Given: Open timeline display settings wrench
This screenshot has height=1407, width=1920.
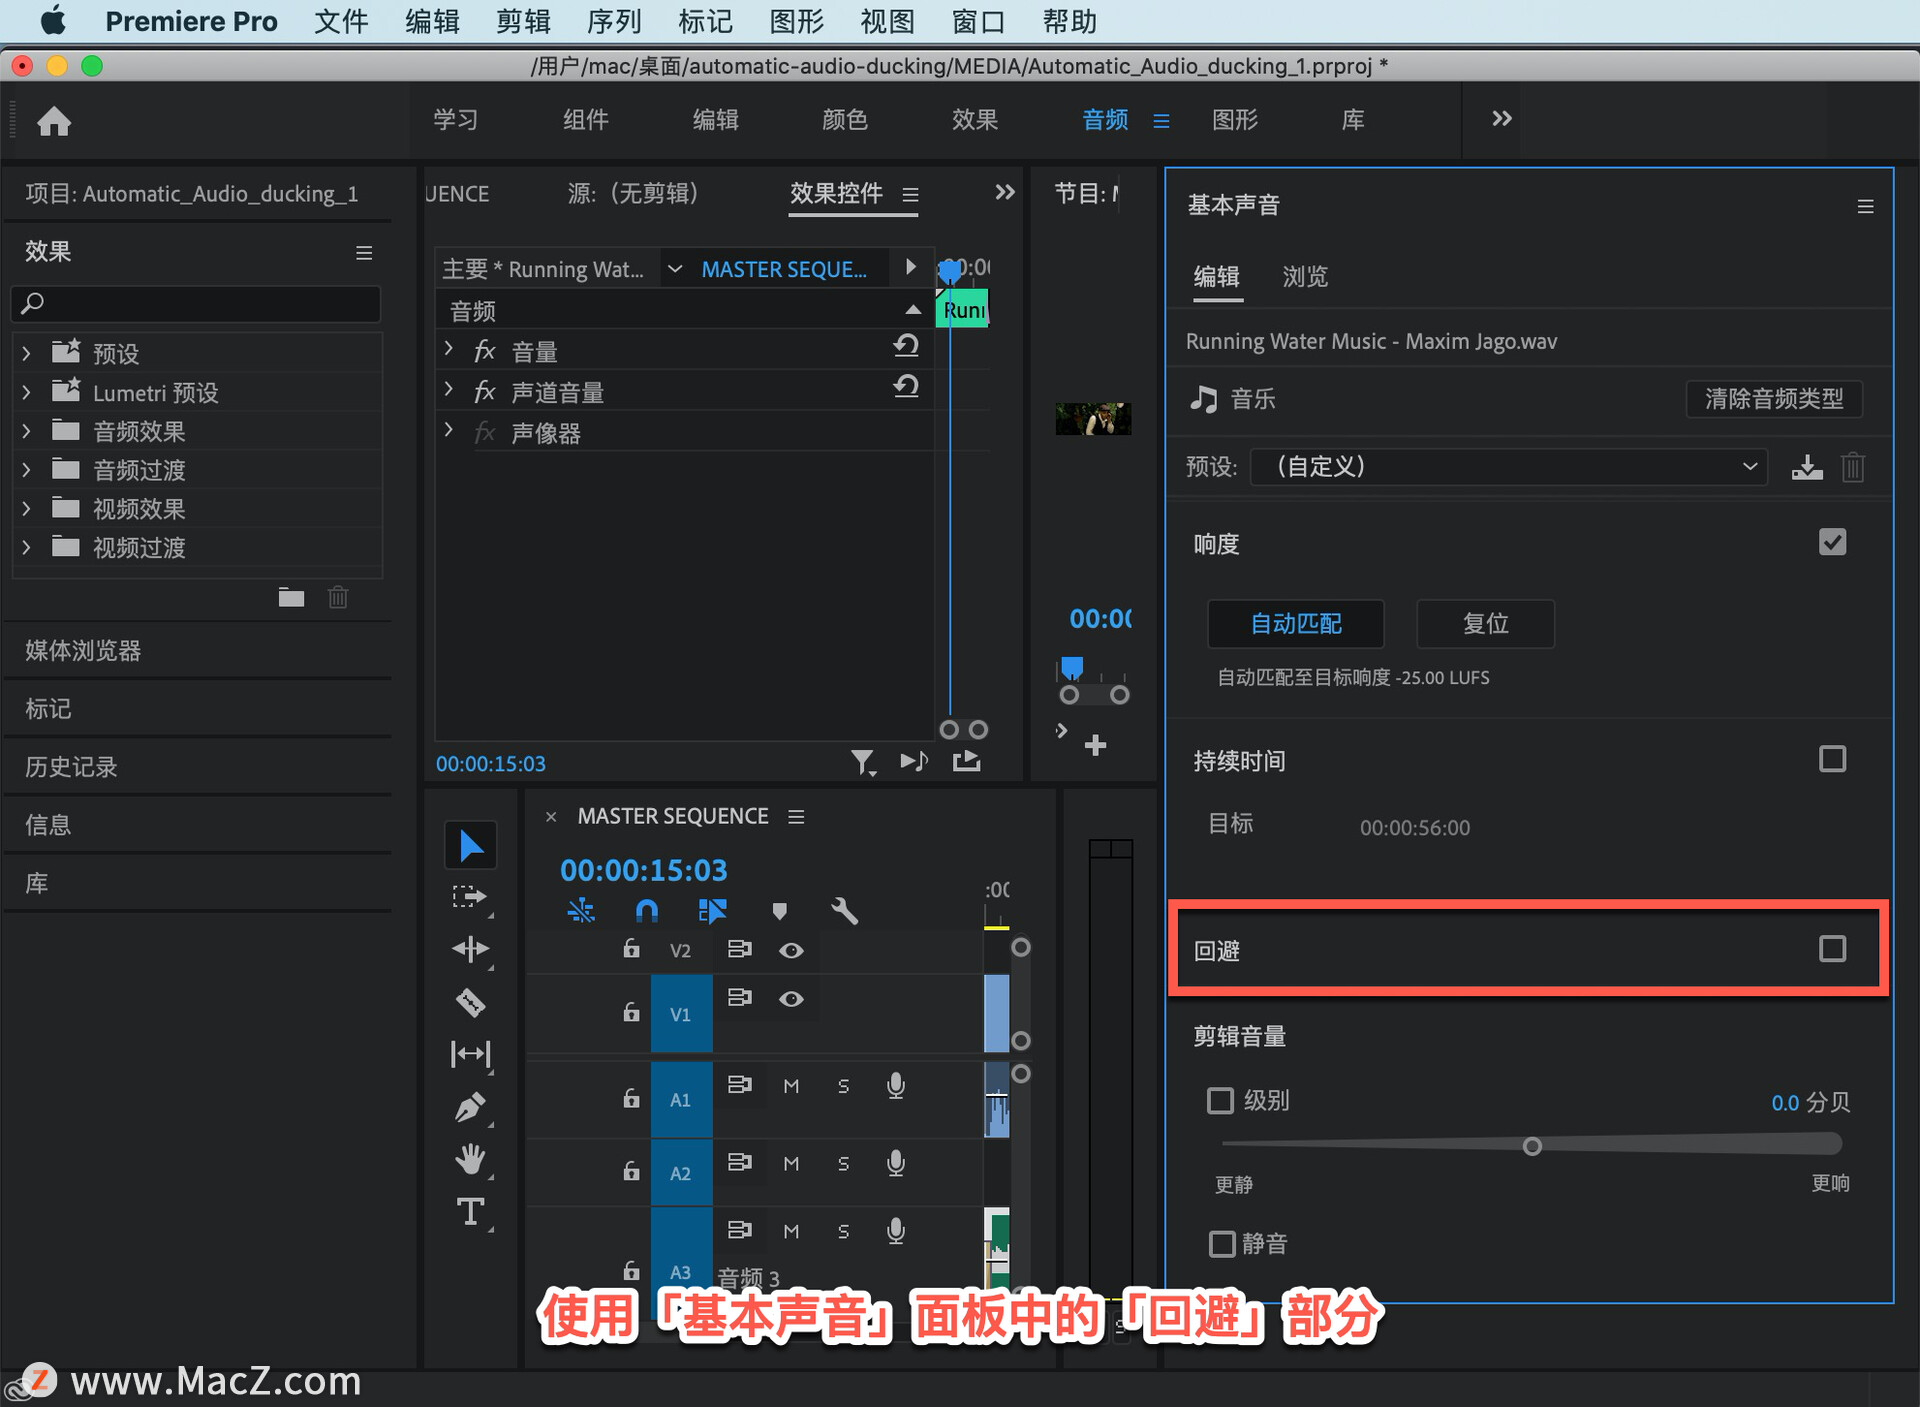Looking at the screenshot, I should (x=844, y=911).
